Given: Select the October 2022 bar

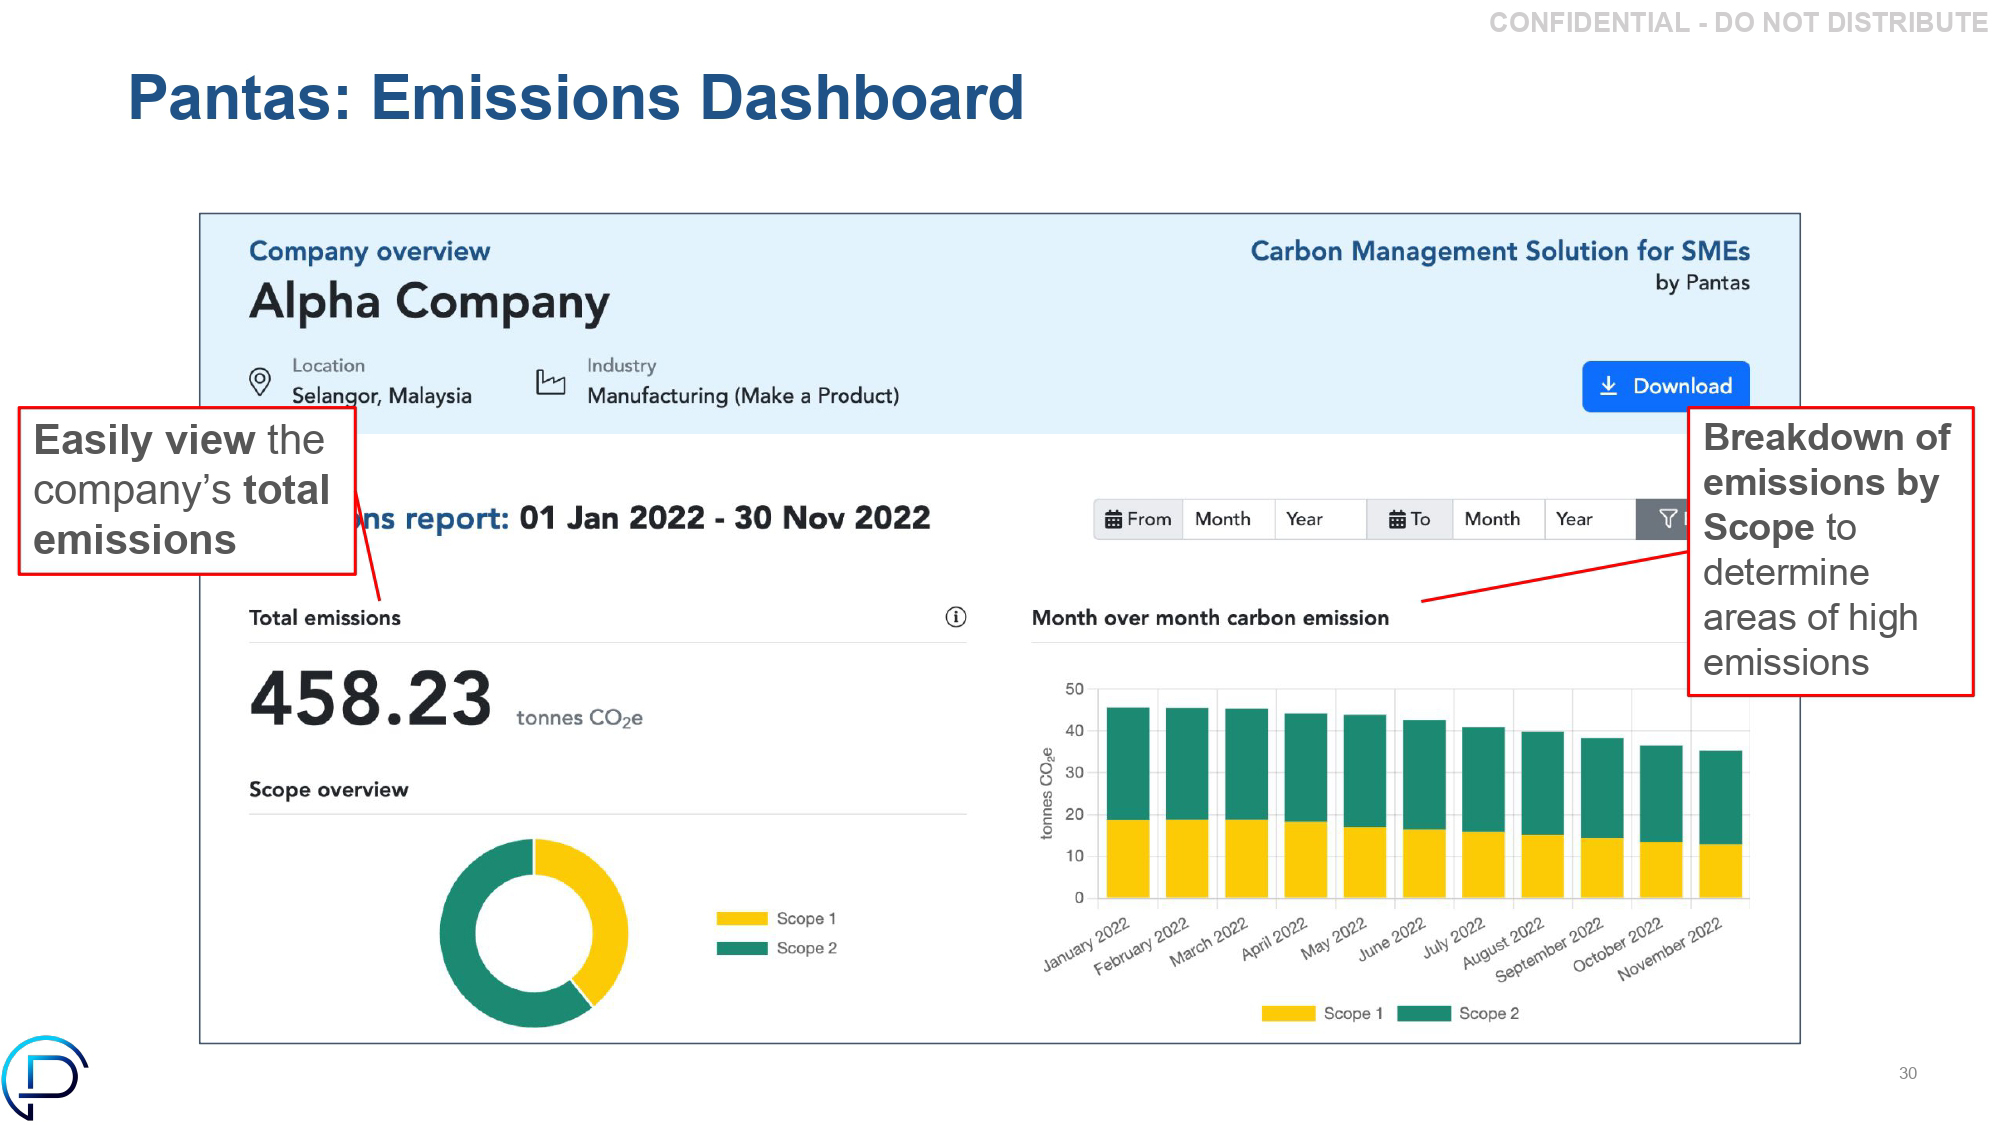Looking at the screenshot, I should coord(1661,821).
